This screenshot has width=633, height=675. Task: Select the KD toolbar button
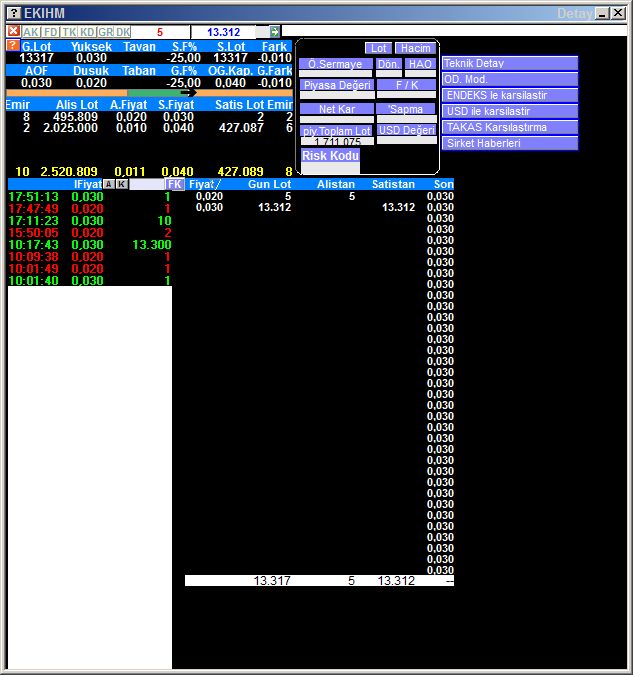coord(87,32)
